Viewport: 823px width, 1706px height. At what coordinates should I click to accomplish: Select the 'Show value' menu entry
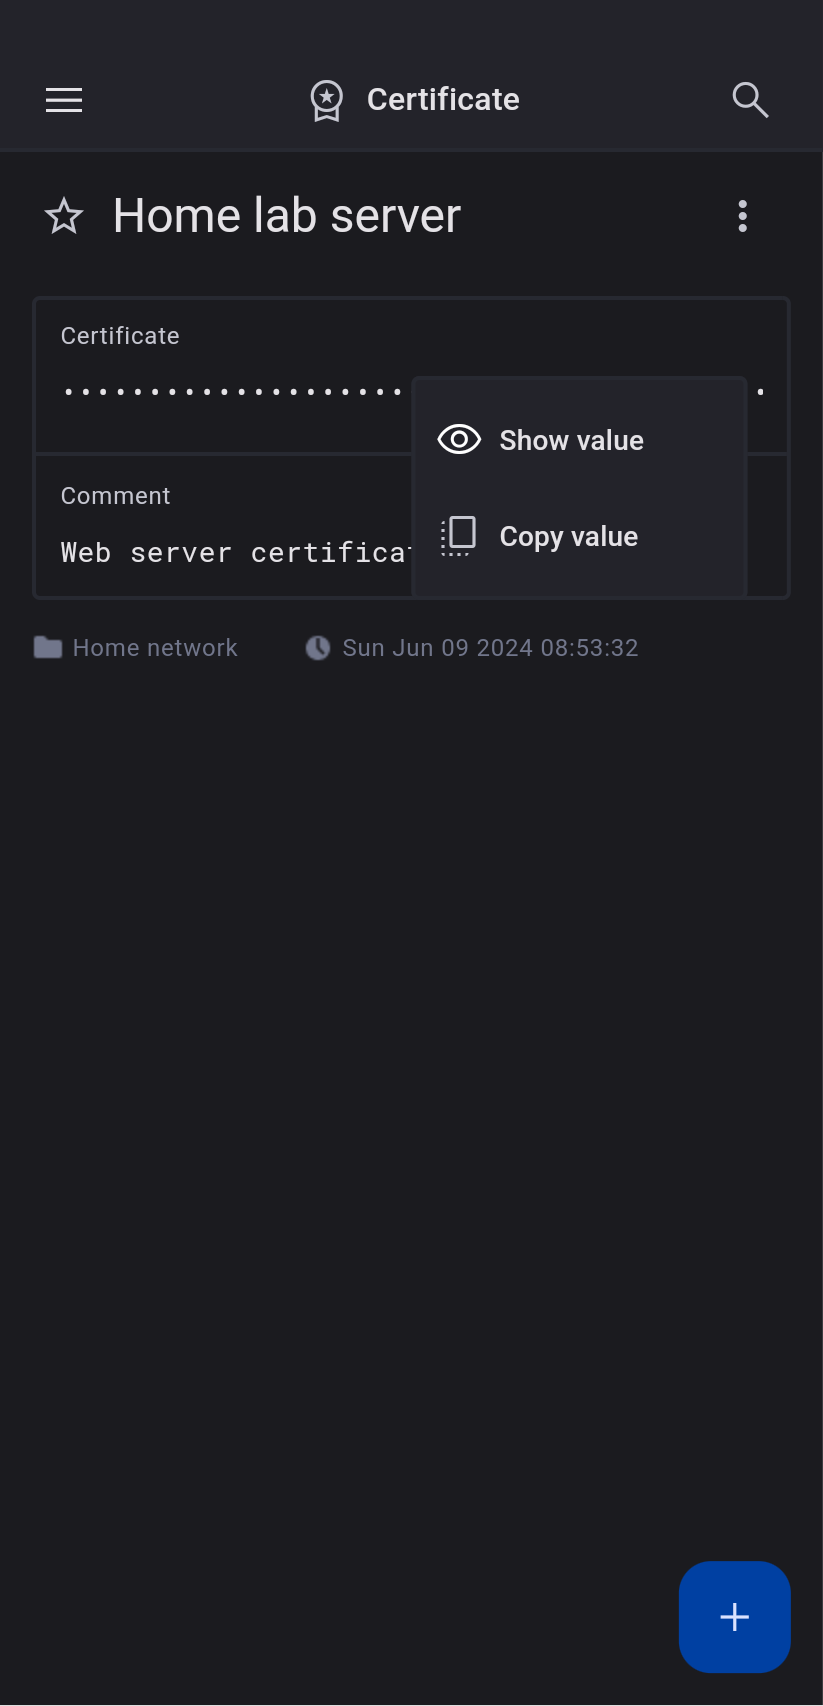571,440
